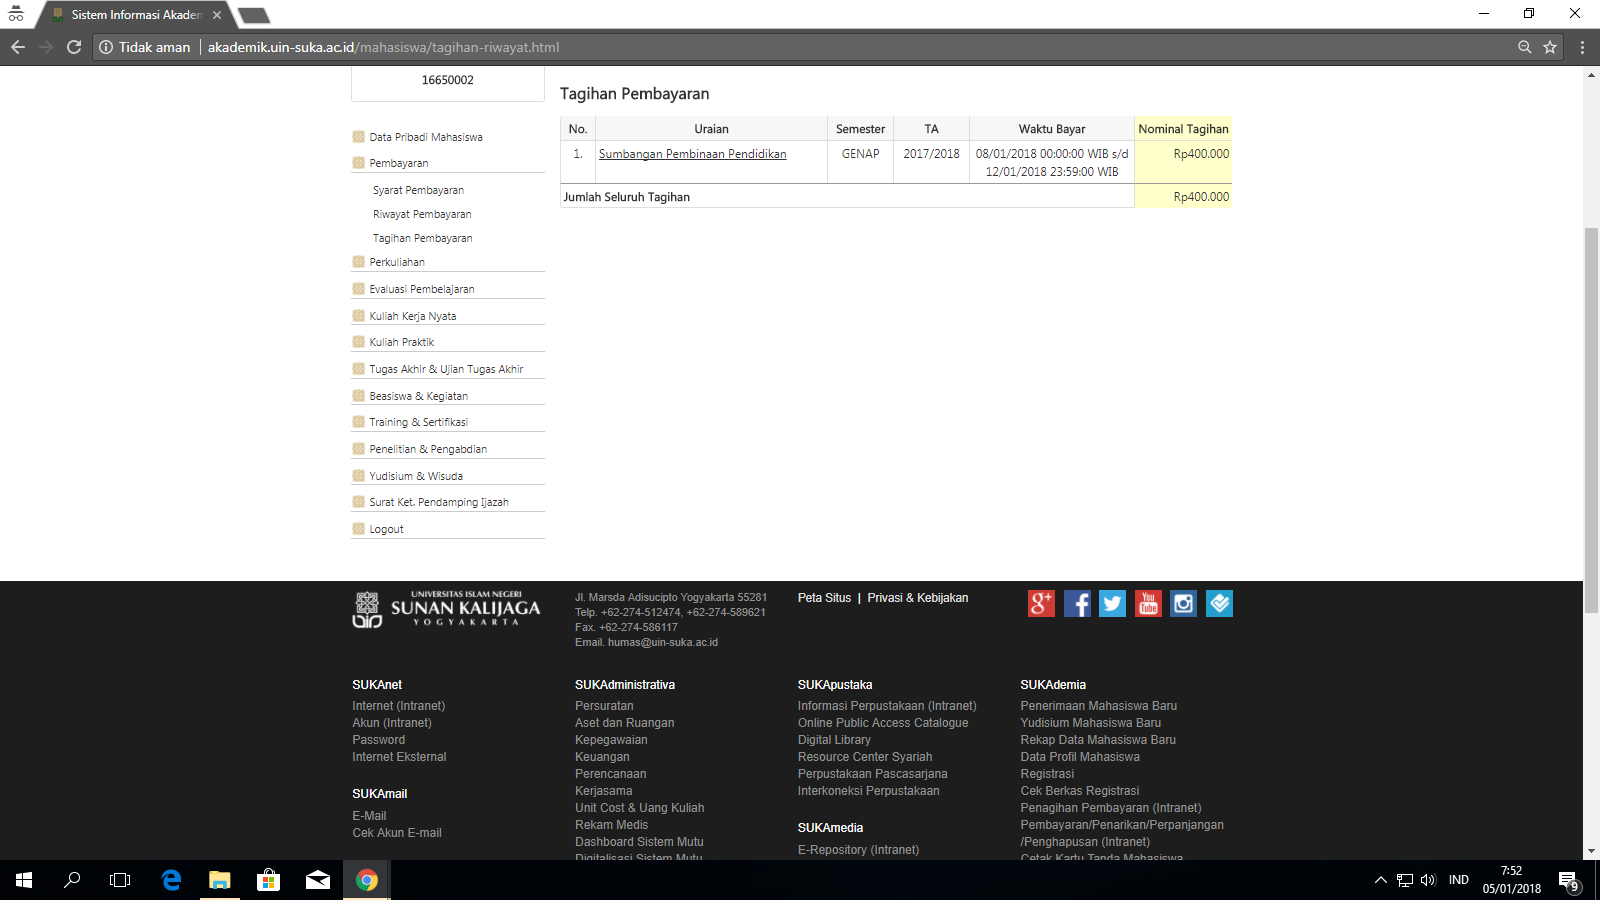Expand the Pembayaran menu section
Viewport: 1600px width, 900px height.
(398, 163)
